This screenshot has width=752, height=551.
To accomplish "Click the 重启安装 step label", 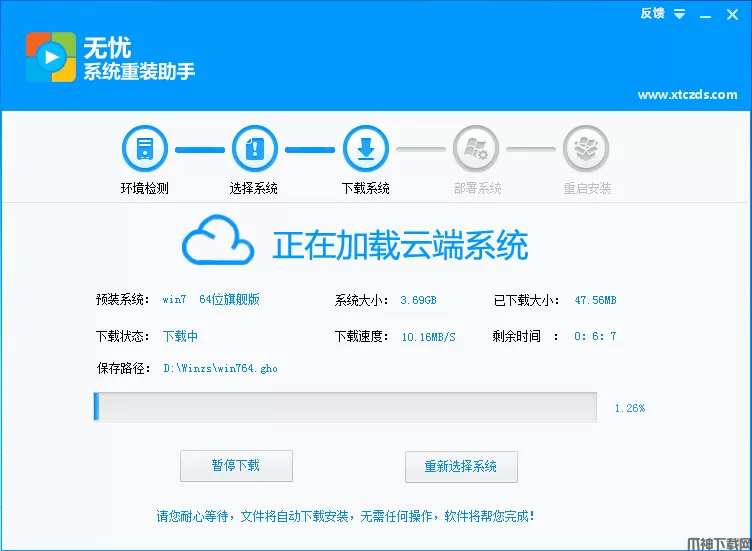I will (x=588, y=188).
